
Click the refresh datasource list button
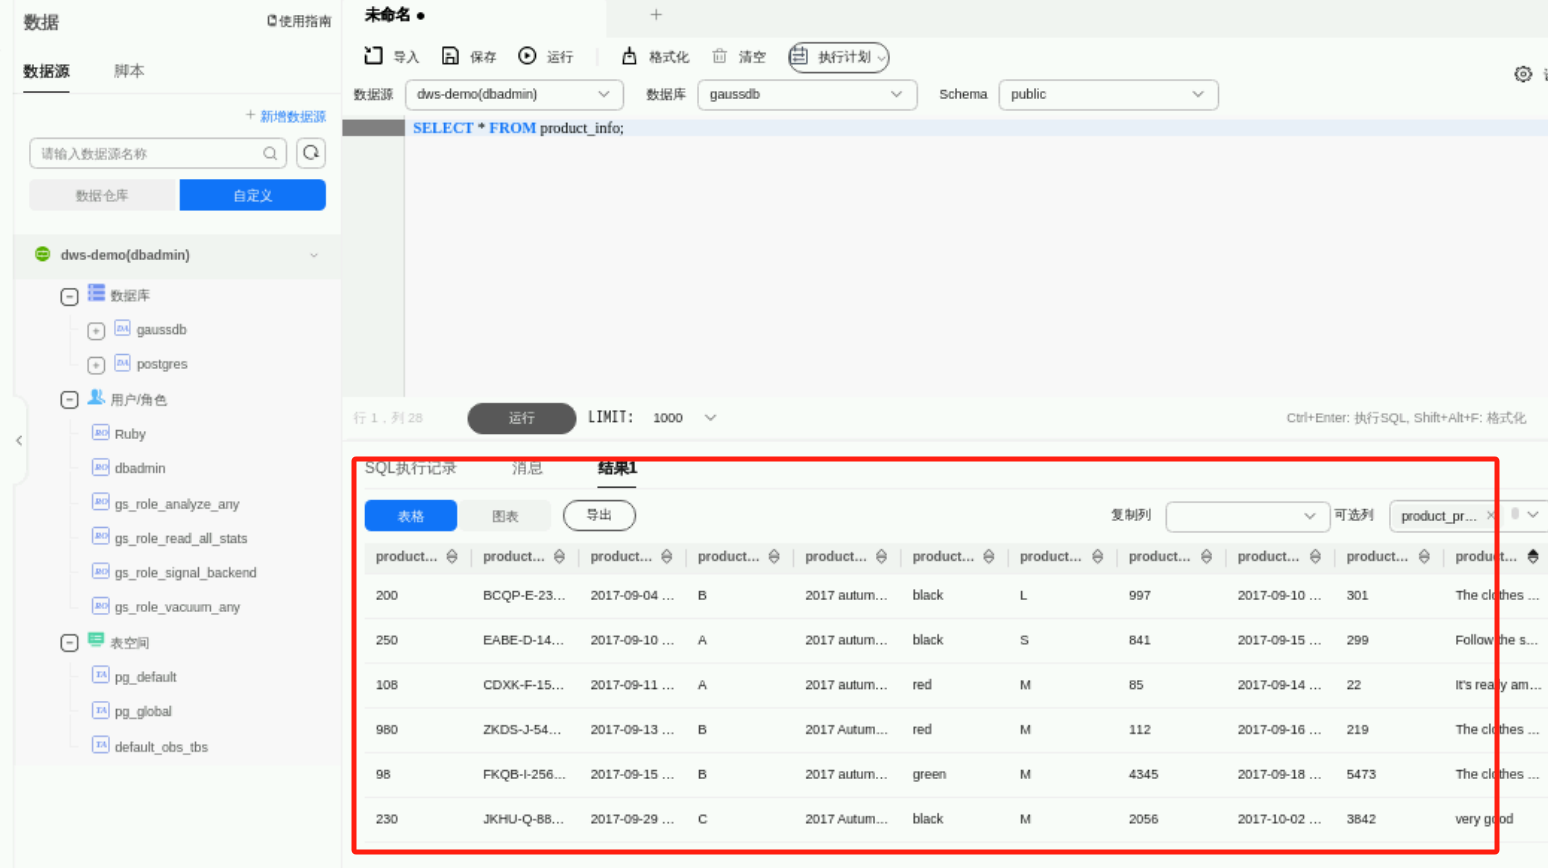[311, 153]
